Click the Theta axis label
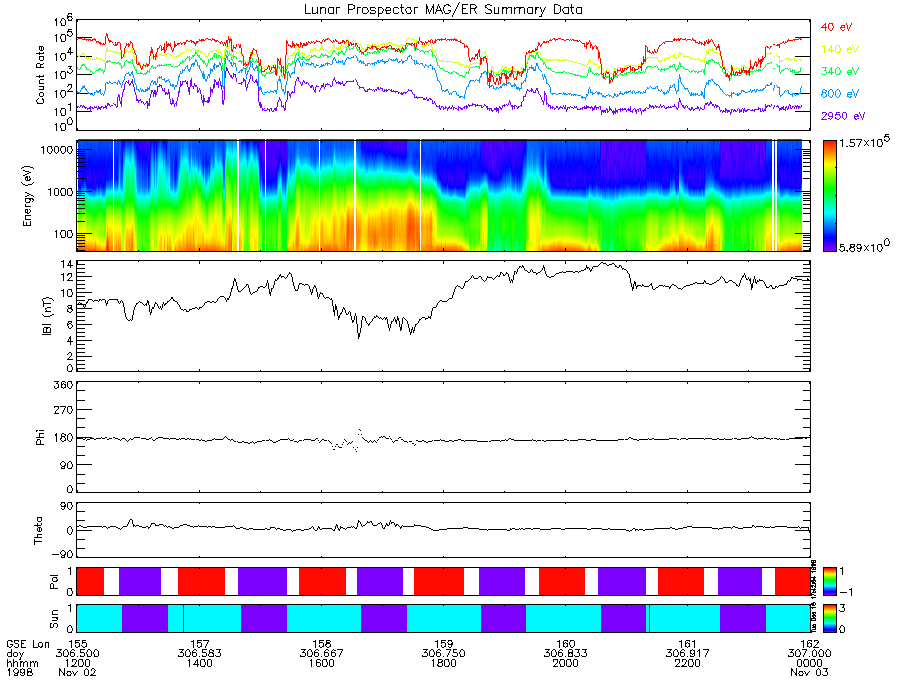This screenshot has width=900, height=700. pos(38,530)
